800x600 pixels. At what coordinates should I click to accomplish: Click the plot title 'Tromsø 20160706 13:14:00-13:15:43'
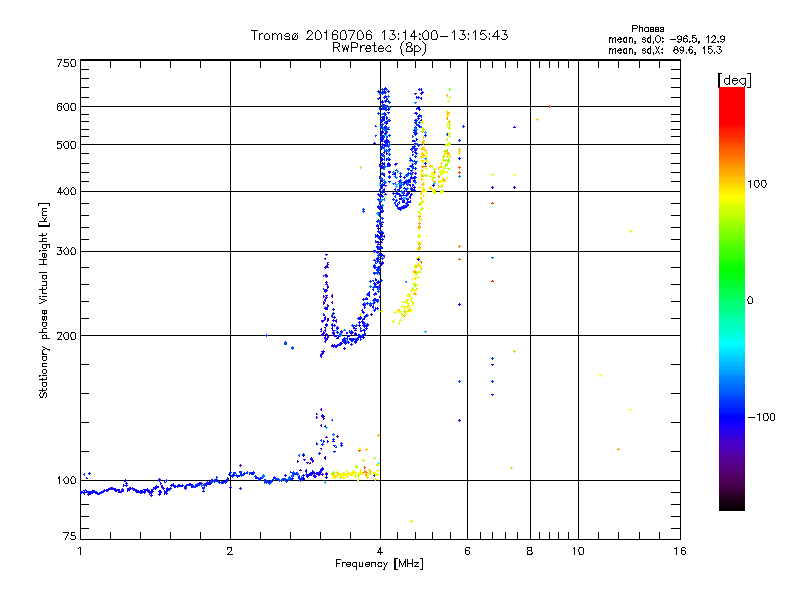pyautogui.click(x=379, y=35)
